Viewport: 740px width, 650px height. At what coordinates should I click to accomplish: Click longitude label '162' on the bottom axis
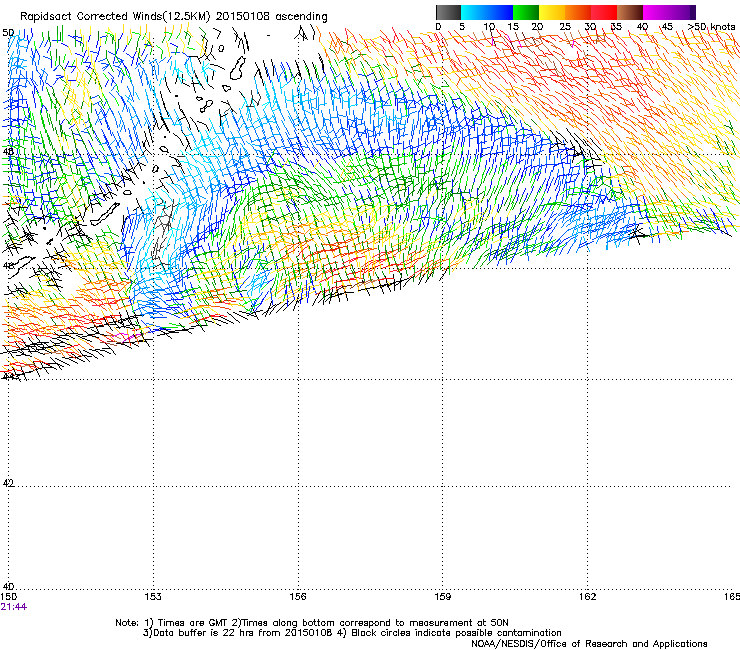pyautogui.click(x=588, y=597)
